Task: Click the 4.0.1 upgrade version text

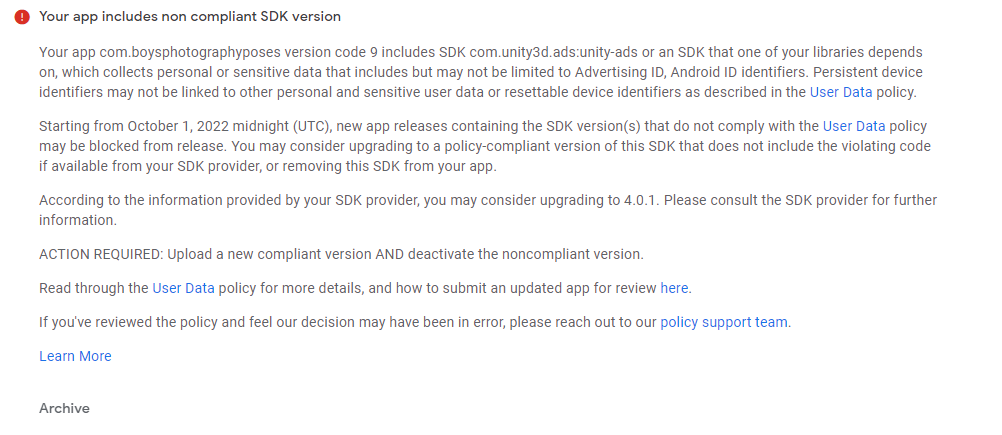Action: tap(637, 200)
